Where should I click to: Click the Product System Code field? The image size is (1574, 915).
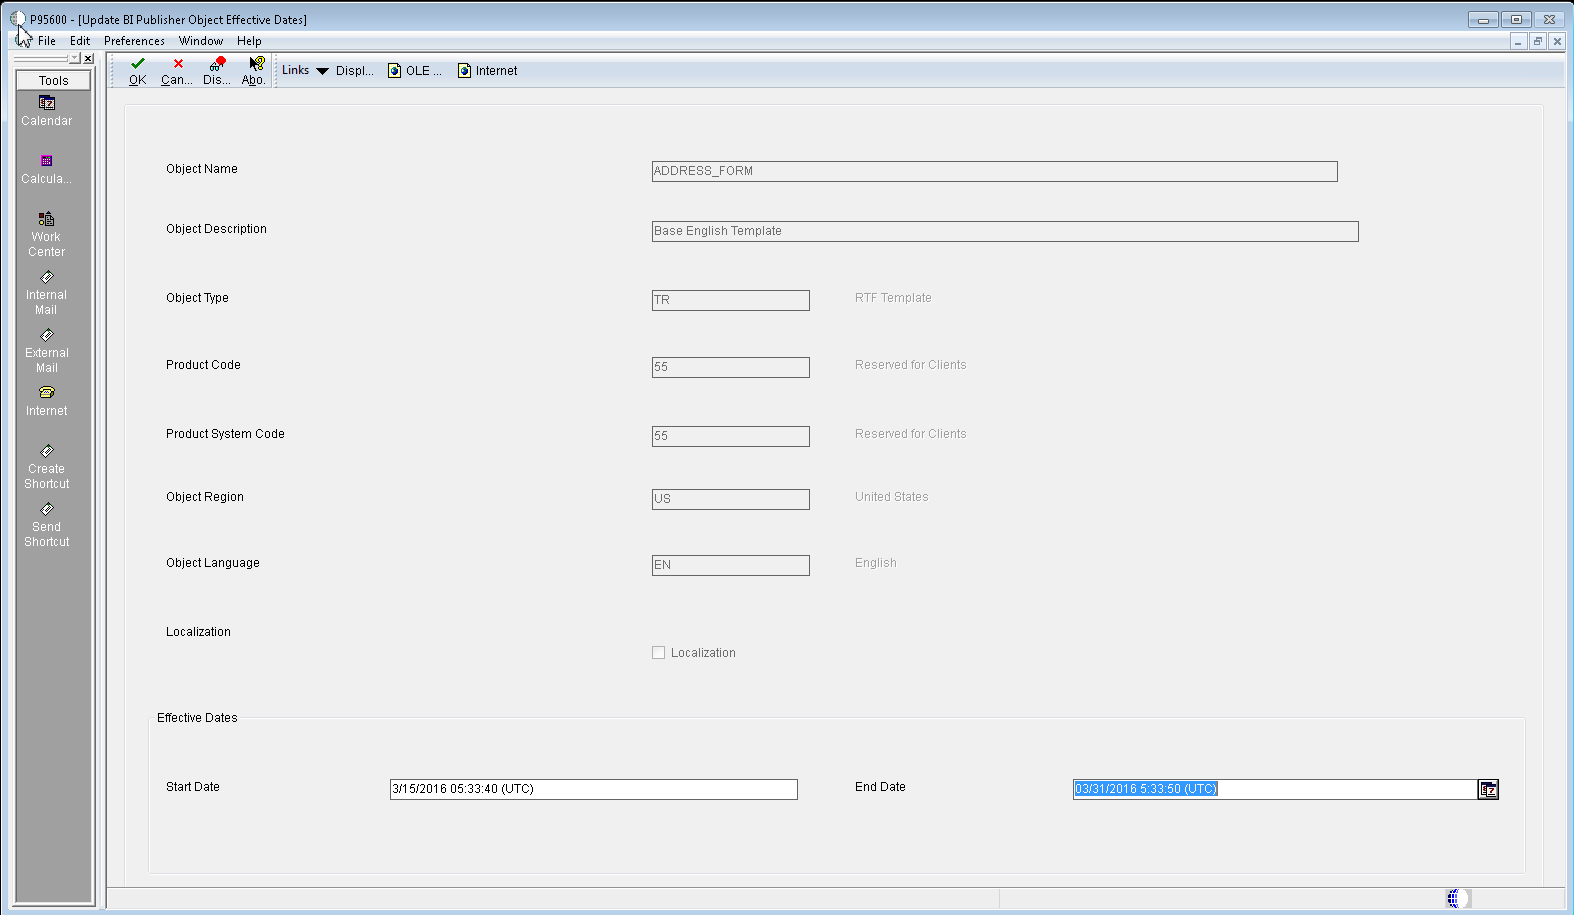pos(731,437)
